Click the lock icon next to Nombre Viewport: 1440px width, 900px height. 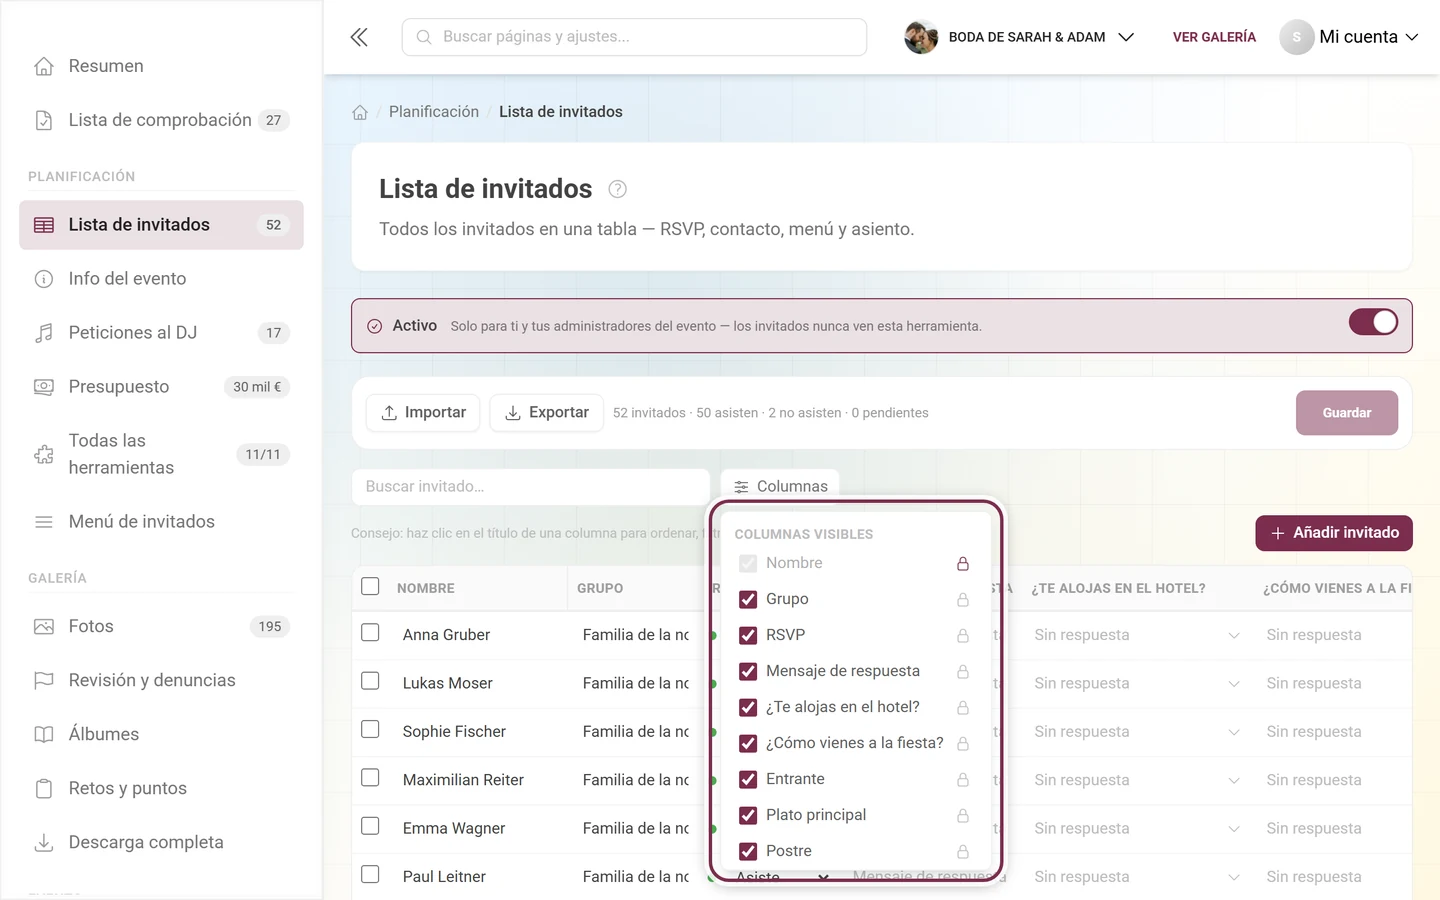(963, 563)
